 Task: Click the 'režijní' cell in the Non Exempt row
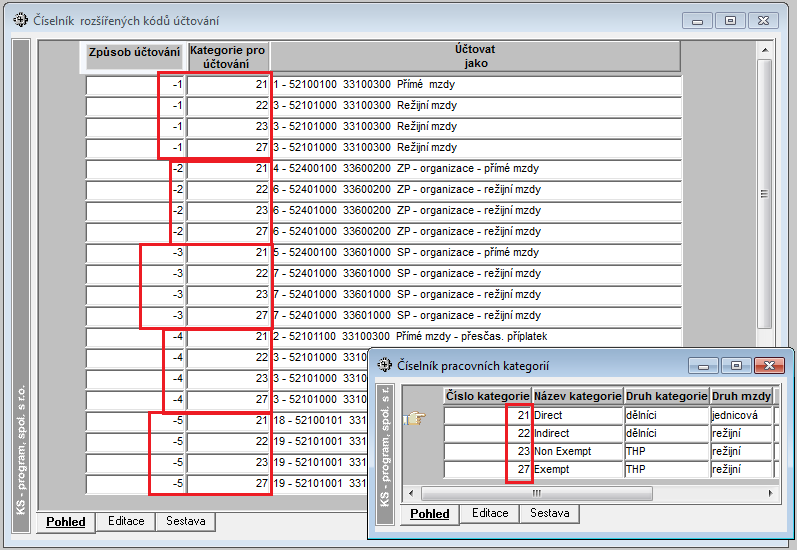click(742, 451)
